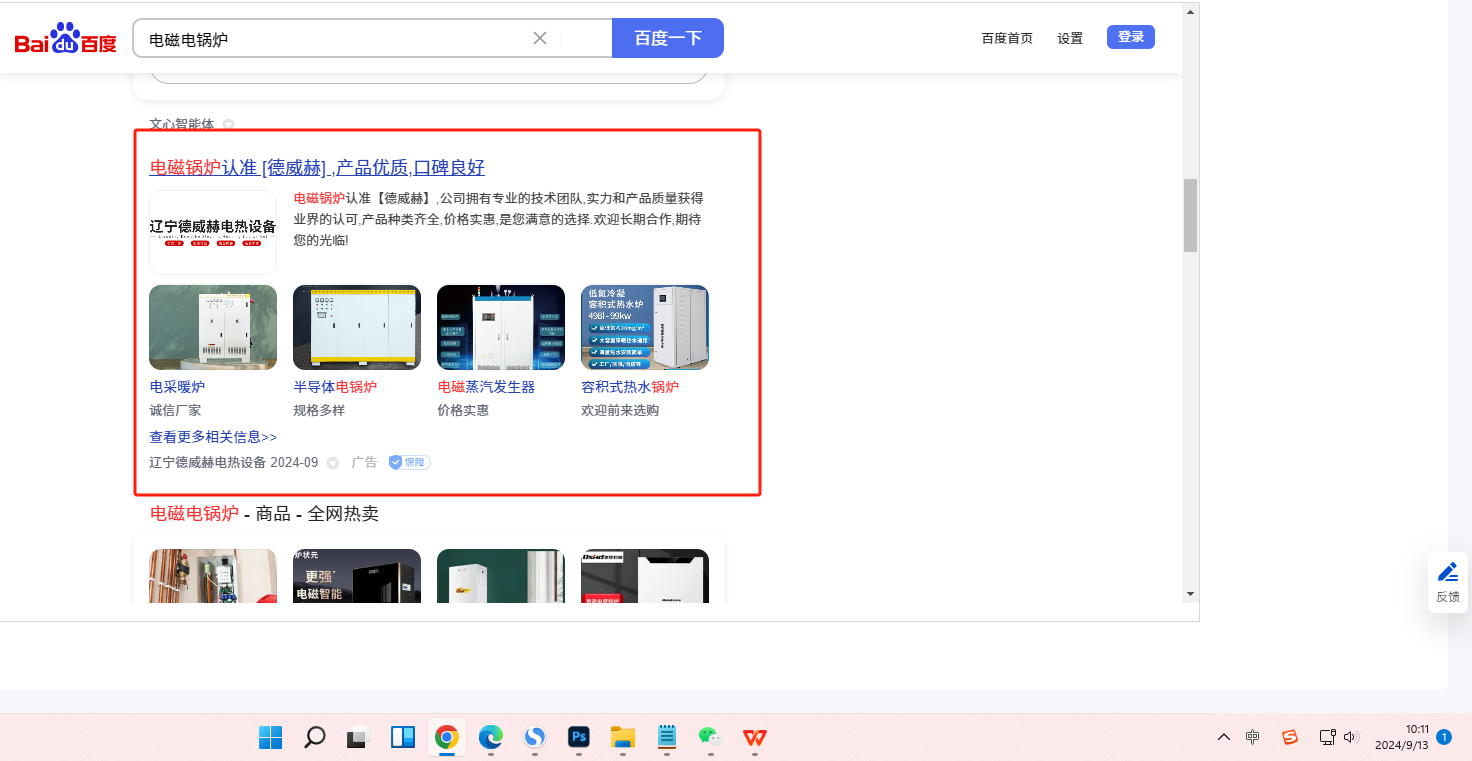The height and width of the screenshot is (761, 1472).
Task: Click the 诚信厂家 caption
Action: pos(175,411)
